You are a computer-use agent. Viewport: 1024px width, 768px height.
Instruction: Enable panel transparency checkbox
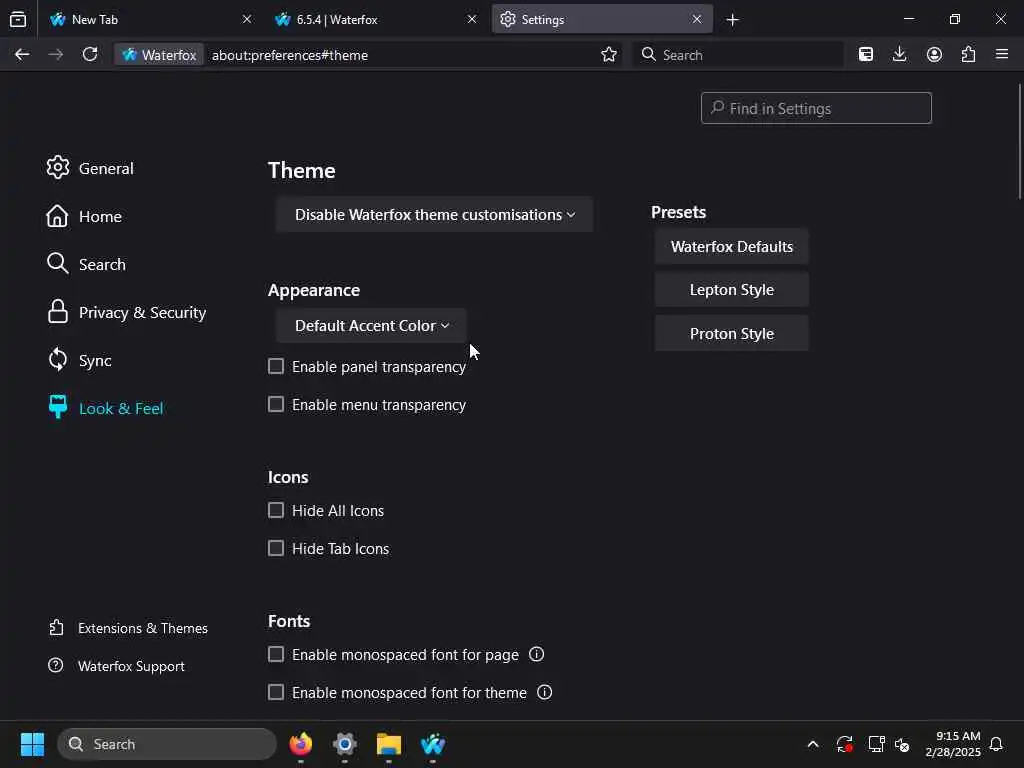[x=276, y=366]
